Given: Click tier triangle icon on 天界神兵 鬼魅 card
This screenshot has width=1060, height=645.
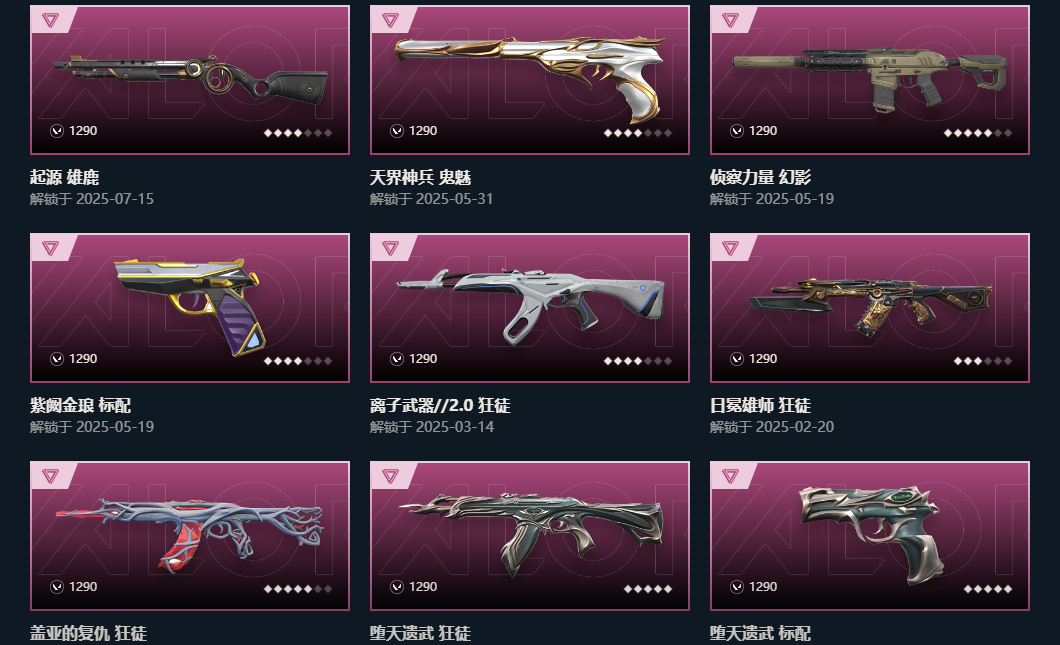Looking at the screenshot, I should tap(390, 20).
